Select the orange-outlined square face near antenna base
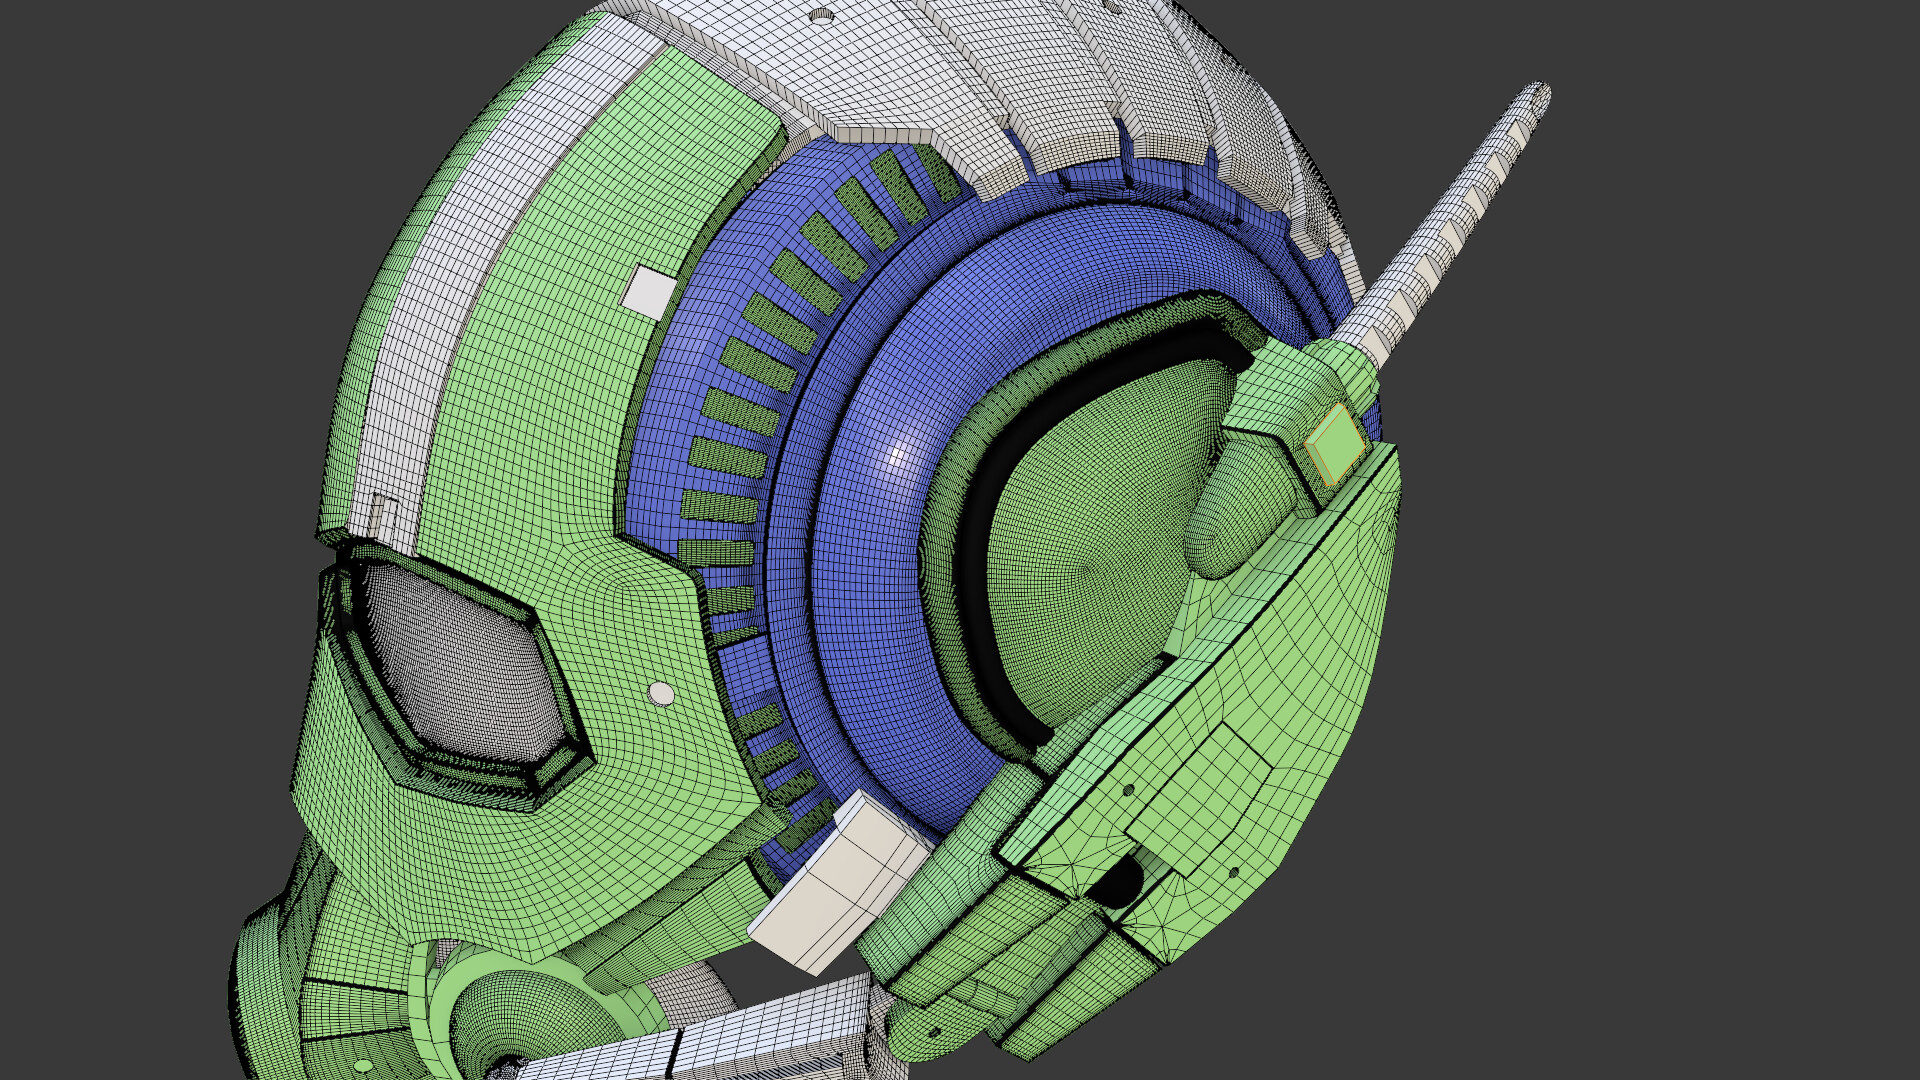Screen dimensions: 1920x1080 pyautogui.click(x=1335, y=444)
